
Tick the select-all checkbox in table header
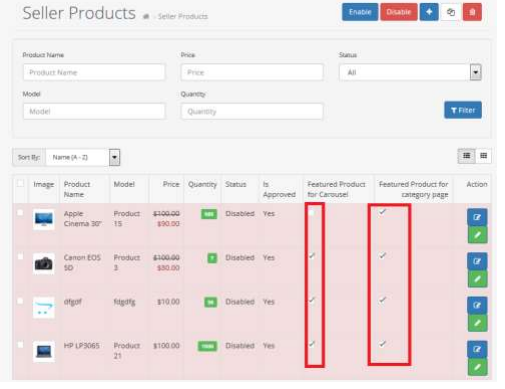pyautogui.click(x=20, y=183)
